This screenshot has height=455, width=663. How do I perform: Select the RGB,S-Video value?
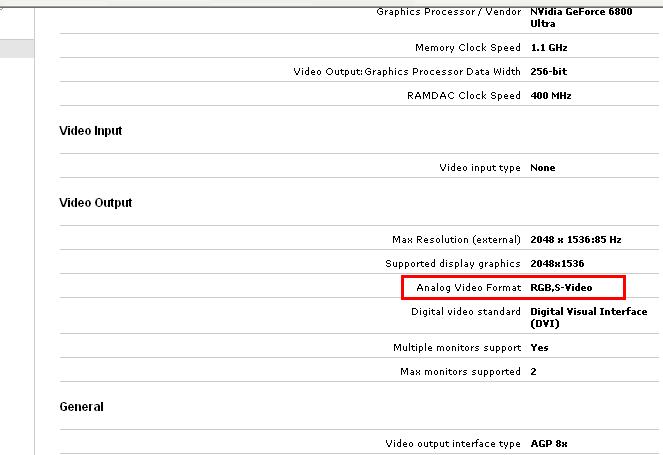[x=561, y=288]
